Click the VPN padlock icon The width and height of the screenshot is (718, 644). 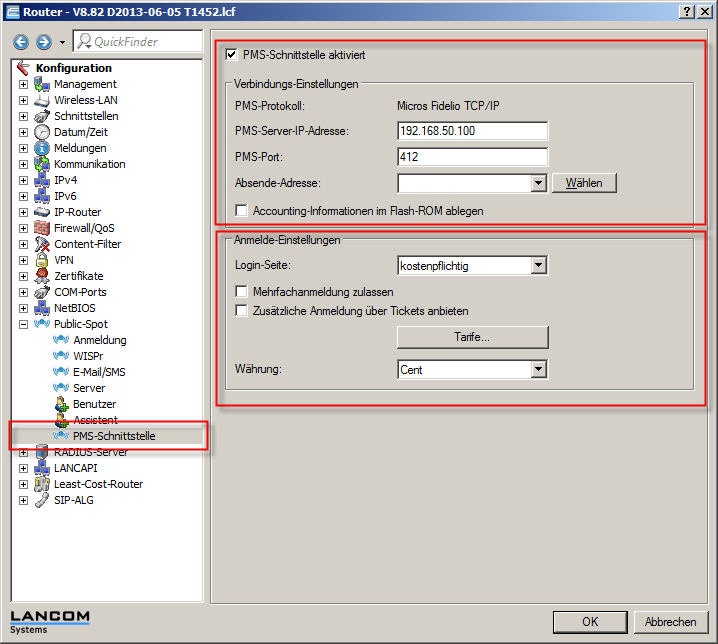pos(42,260)
